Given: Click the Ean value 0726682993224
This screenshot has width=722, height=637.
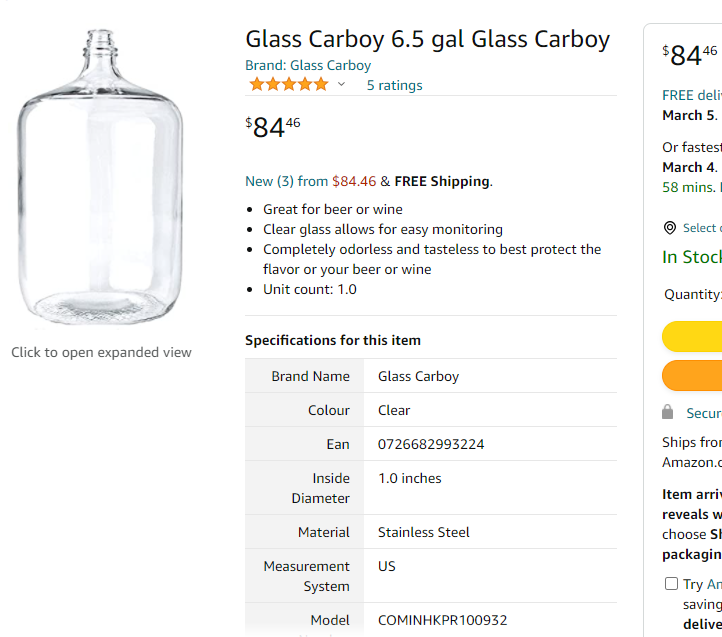Looking at the screenshot, I should [x=431, y=444].
